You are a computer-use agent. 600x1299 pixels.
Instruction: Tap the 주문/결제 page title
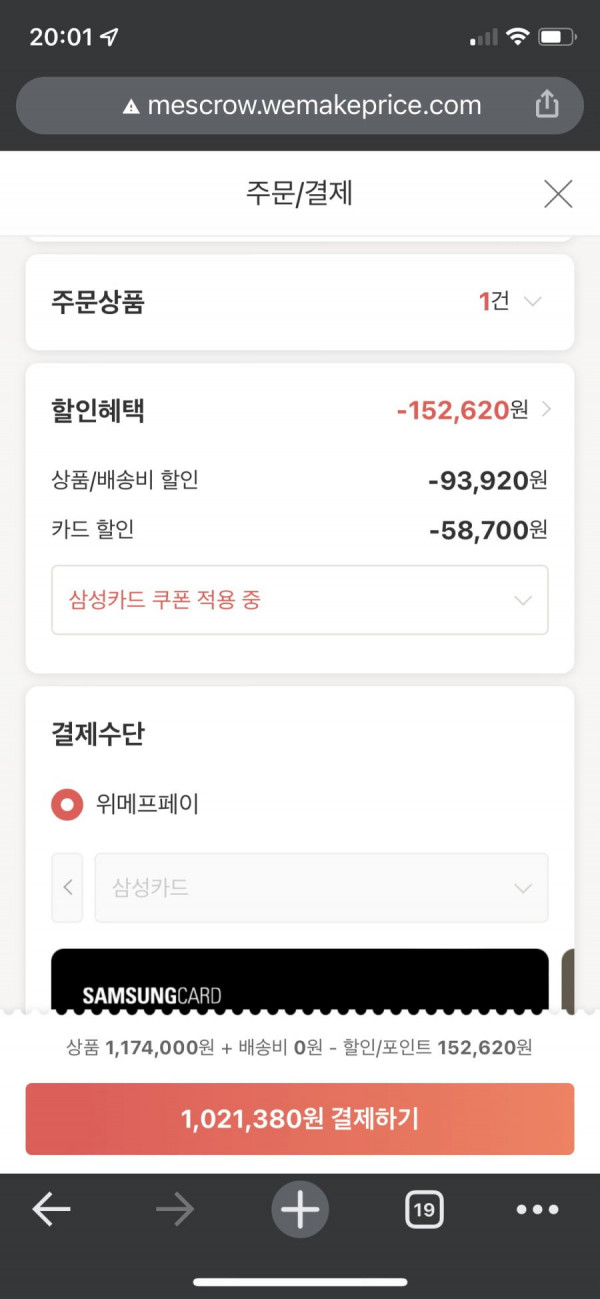[x=300, y=193]
